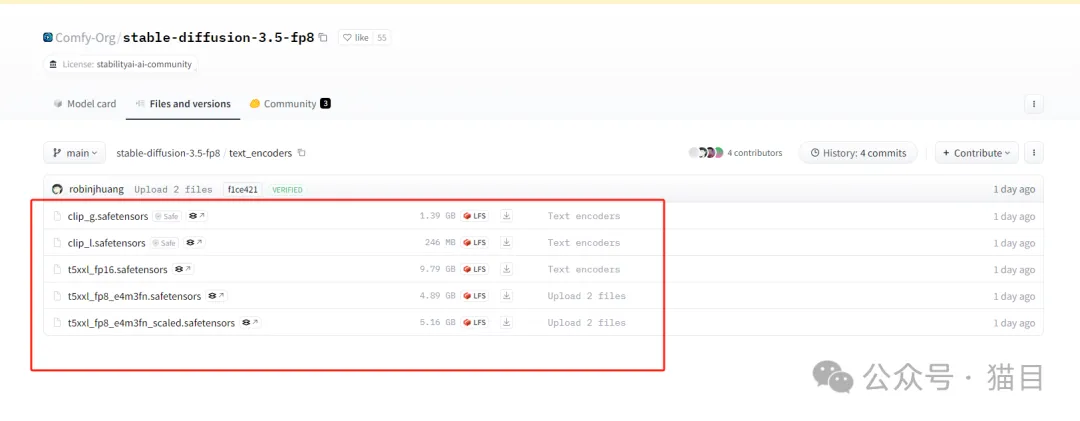Viewport: 1080px width, 421px height.
Task: Download clip_l.safetensors
Action: click(x=506, y=243)
